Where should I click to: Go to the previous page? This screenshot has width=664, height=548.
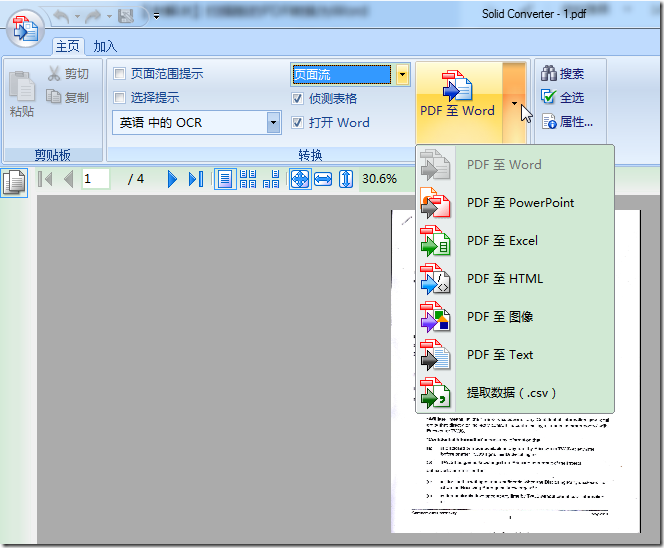pyautogui.click(x=69, y=179)
